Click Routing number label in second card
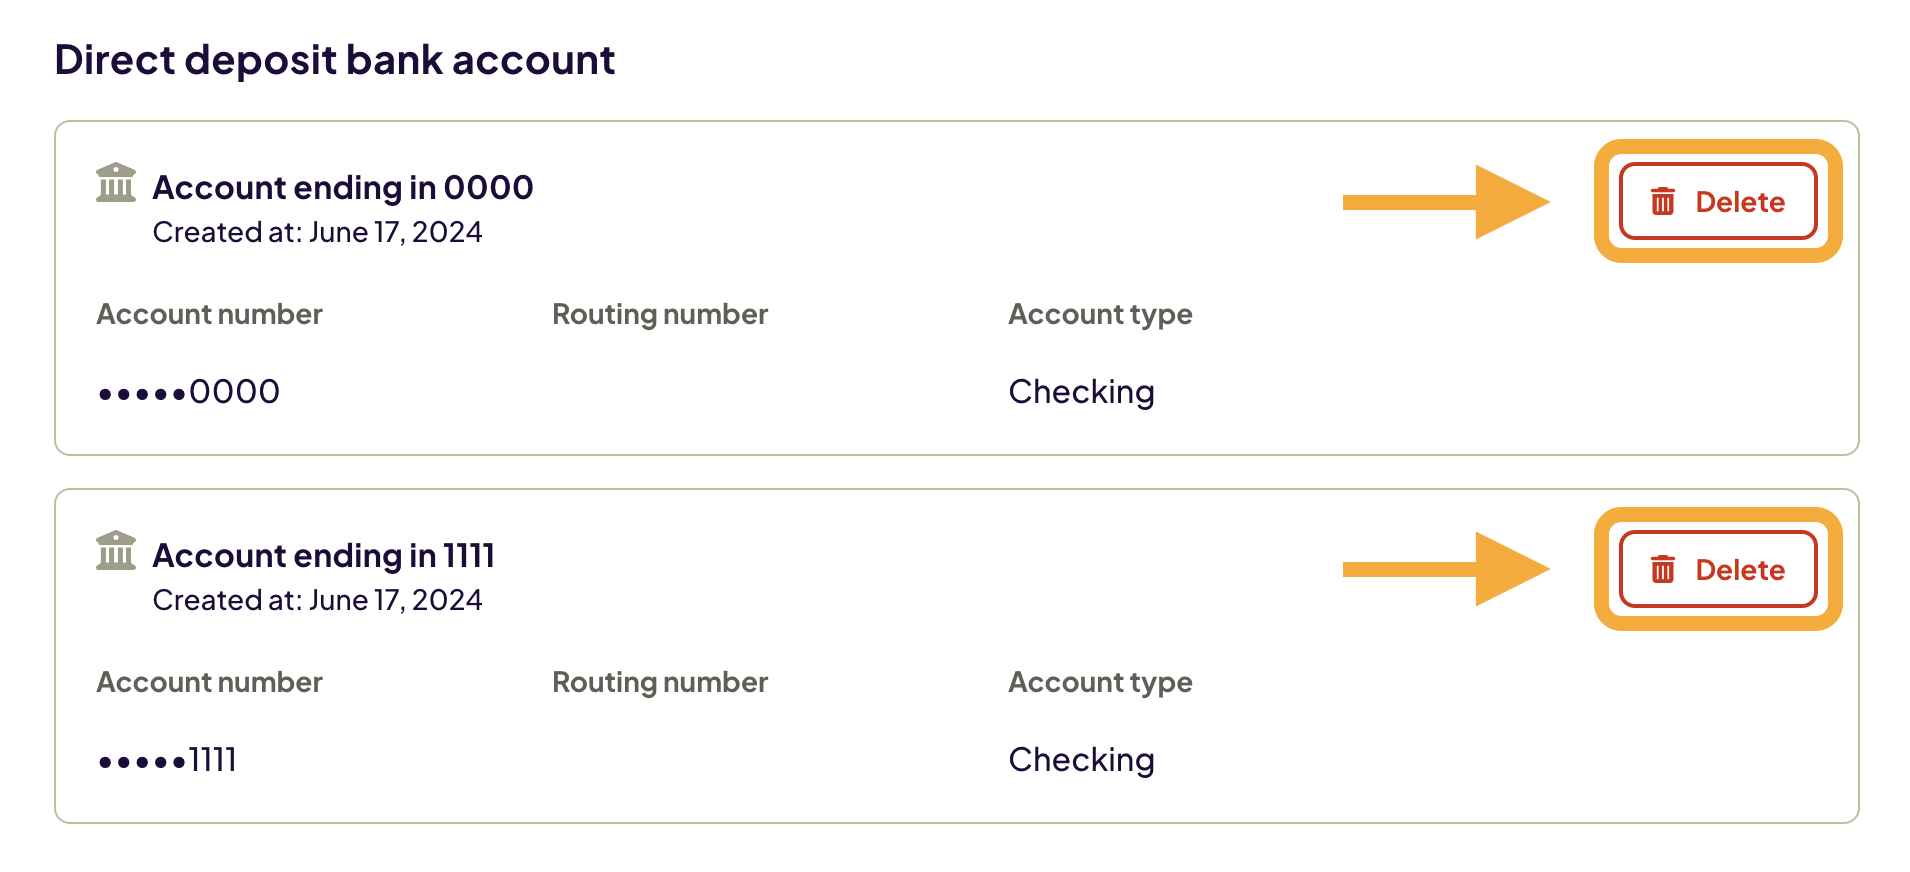This screenshot has height=872, width=1910. [660, 683]
